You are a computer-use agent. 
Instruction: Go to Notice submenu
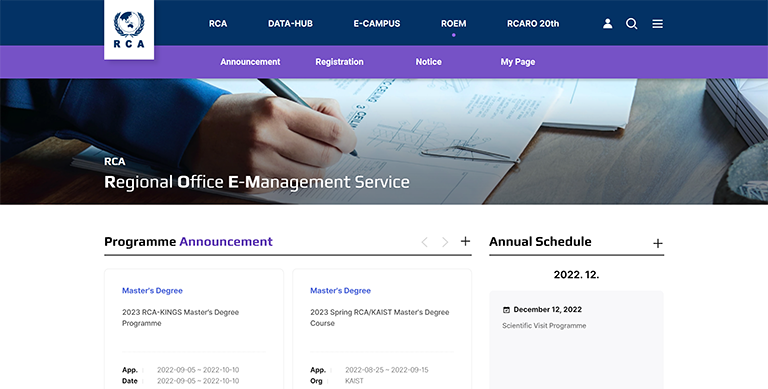tap(429, 62)
